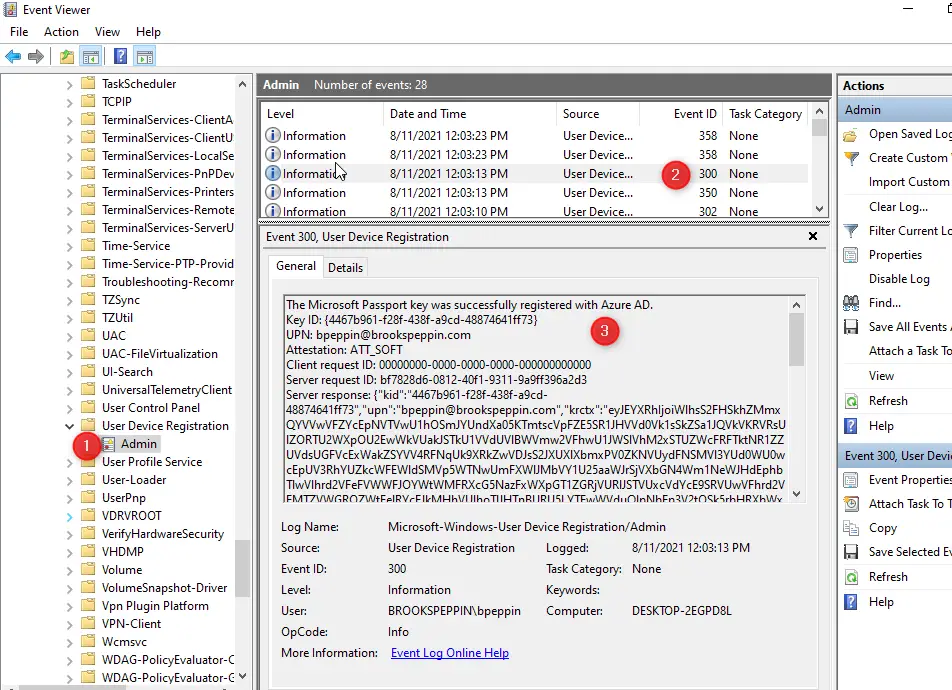Image resolution: width=952 pixels, height=690 pixels.
Task: Click the blue Help toolbar icon
Action: (x=121, y=56)
